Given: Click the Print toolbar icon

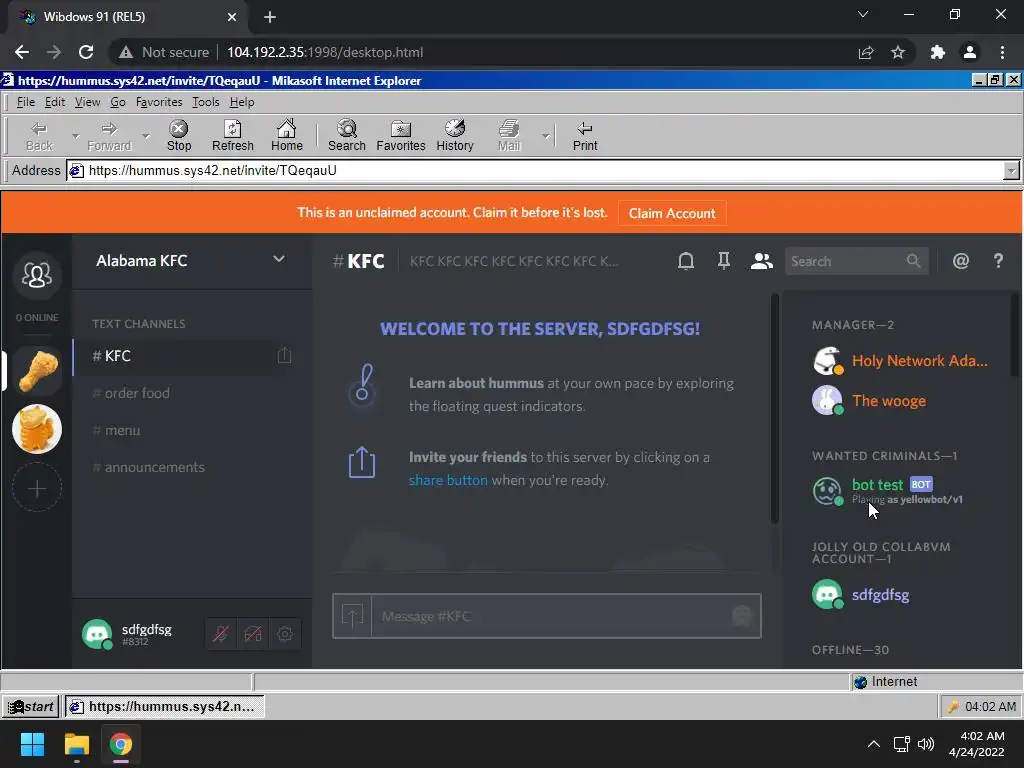Looking at the screenshot, I should pos(584,136).
